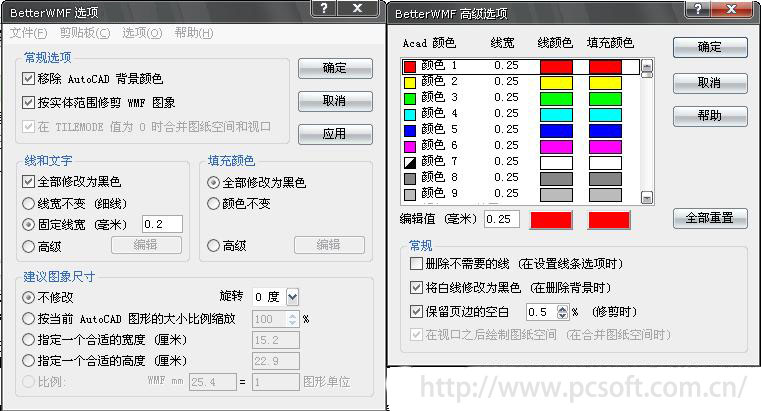Select the red 颜色 1 Acad color icon
Image resolution: width=761 pixels, height=411 pixels.
409,66
